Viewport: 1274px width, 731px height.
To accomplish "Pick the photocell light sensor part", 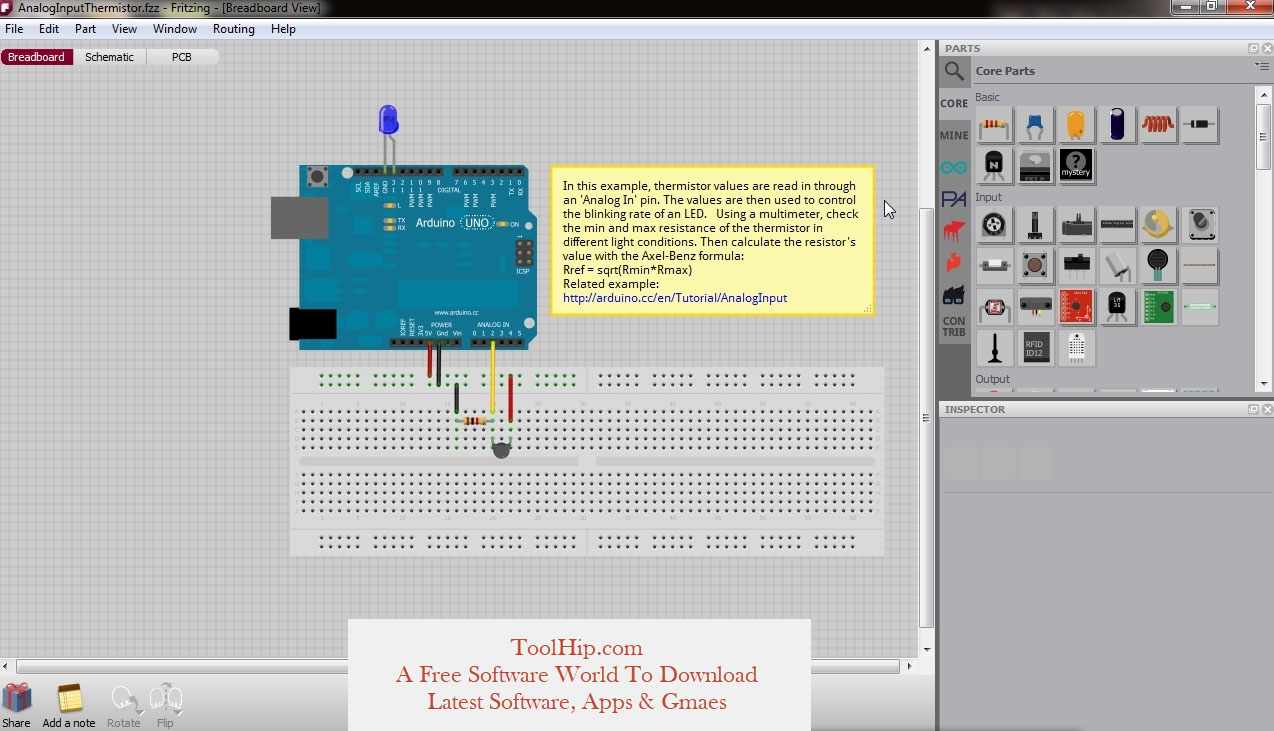I will (x=994, y=307).
